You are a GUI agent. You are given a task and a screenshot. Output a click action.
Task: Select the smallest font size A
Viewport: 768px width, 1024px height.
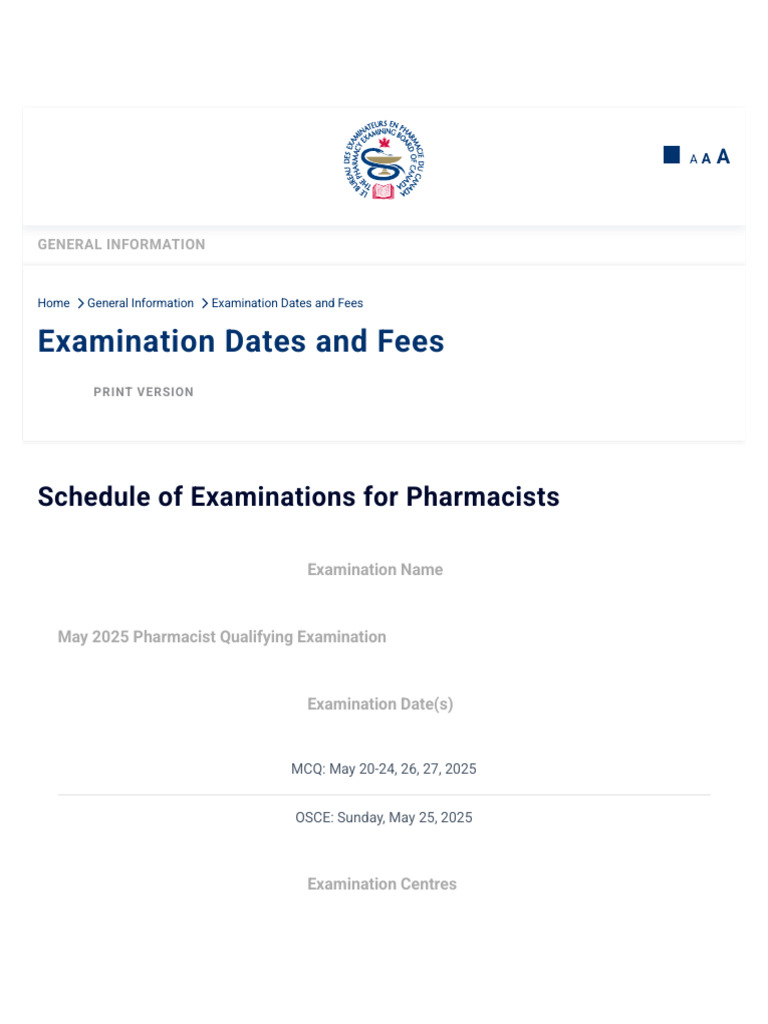pyautogui.click(x=694, y=159)
